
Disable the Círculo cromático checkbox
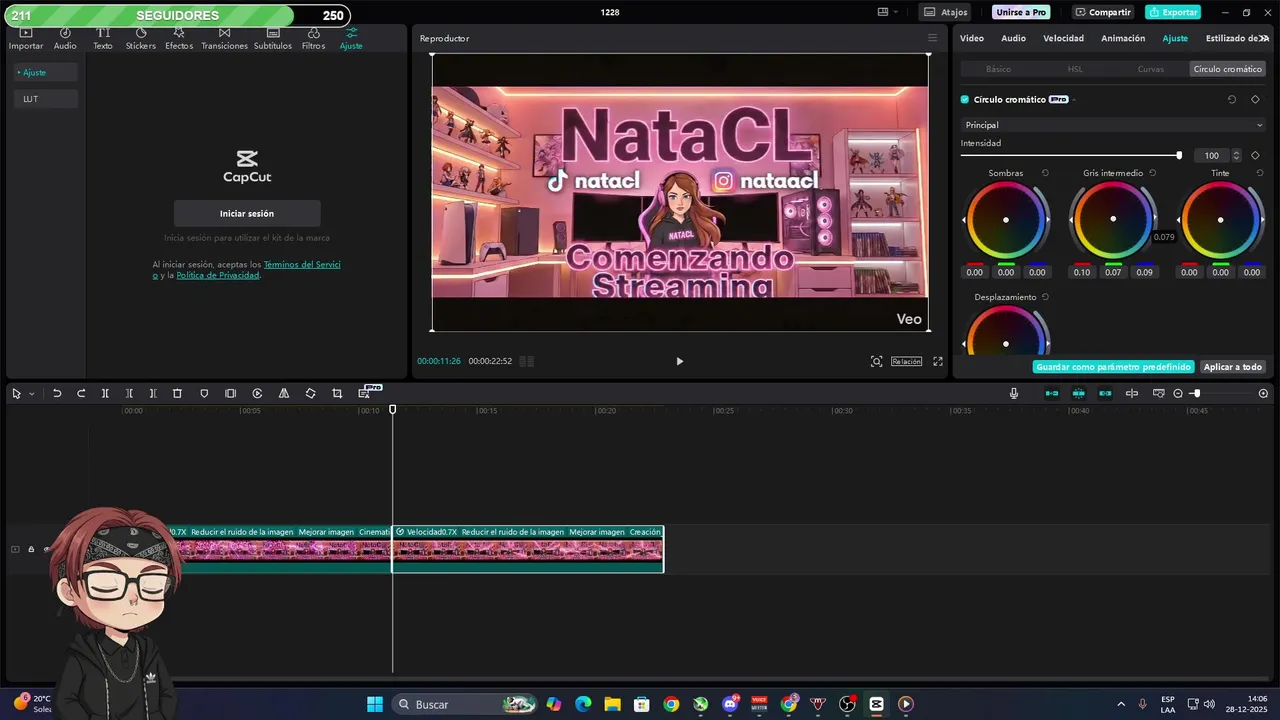(x=965, y=100)
